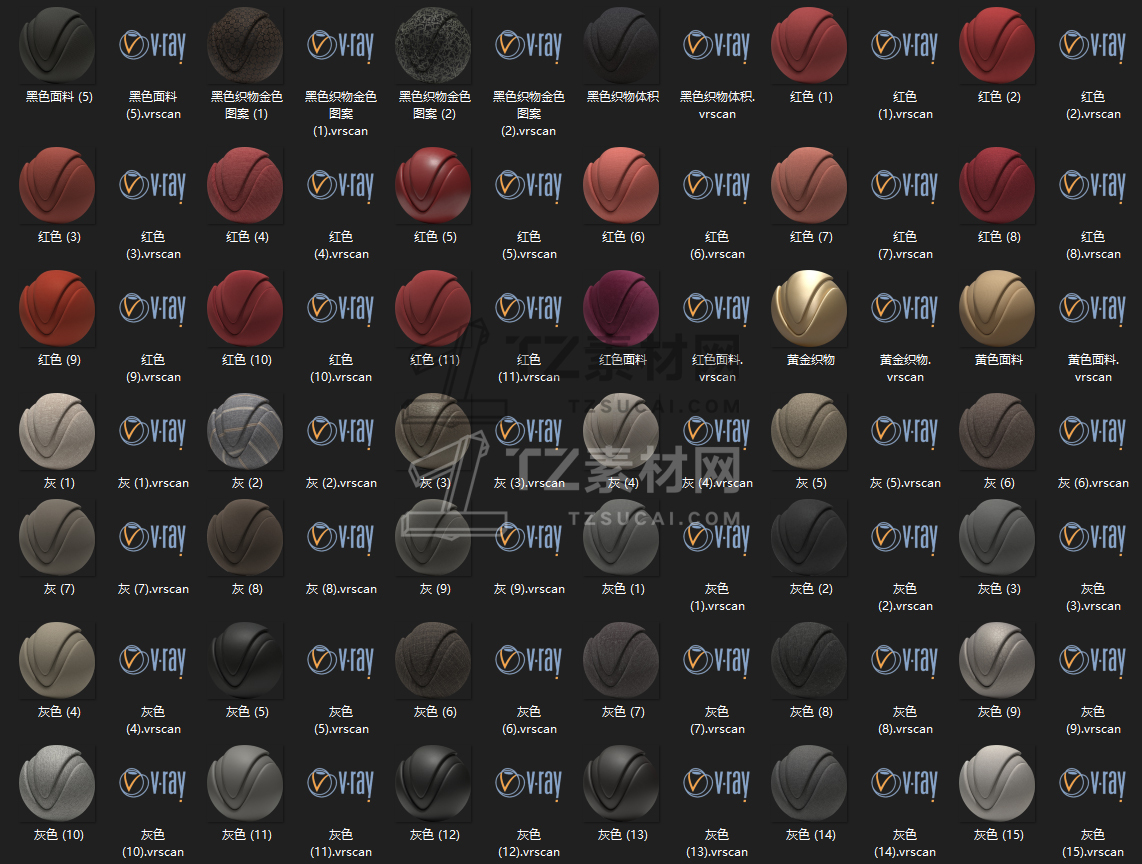The image size is (1142, 864).
Task: Open the 黑色面料 (5).vrscan V-Ray file icon
Action: [152, 45]
